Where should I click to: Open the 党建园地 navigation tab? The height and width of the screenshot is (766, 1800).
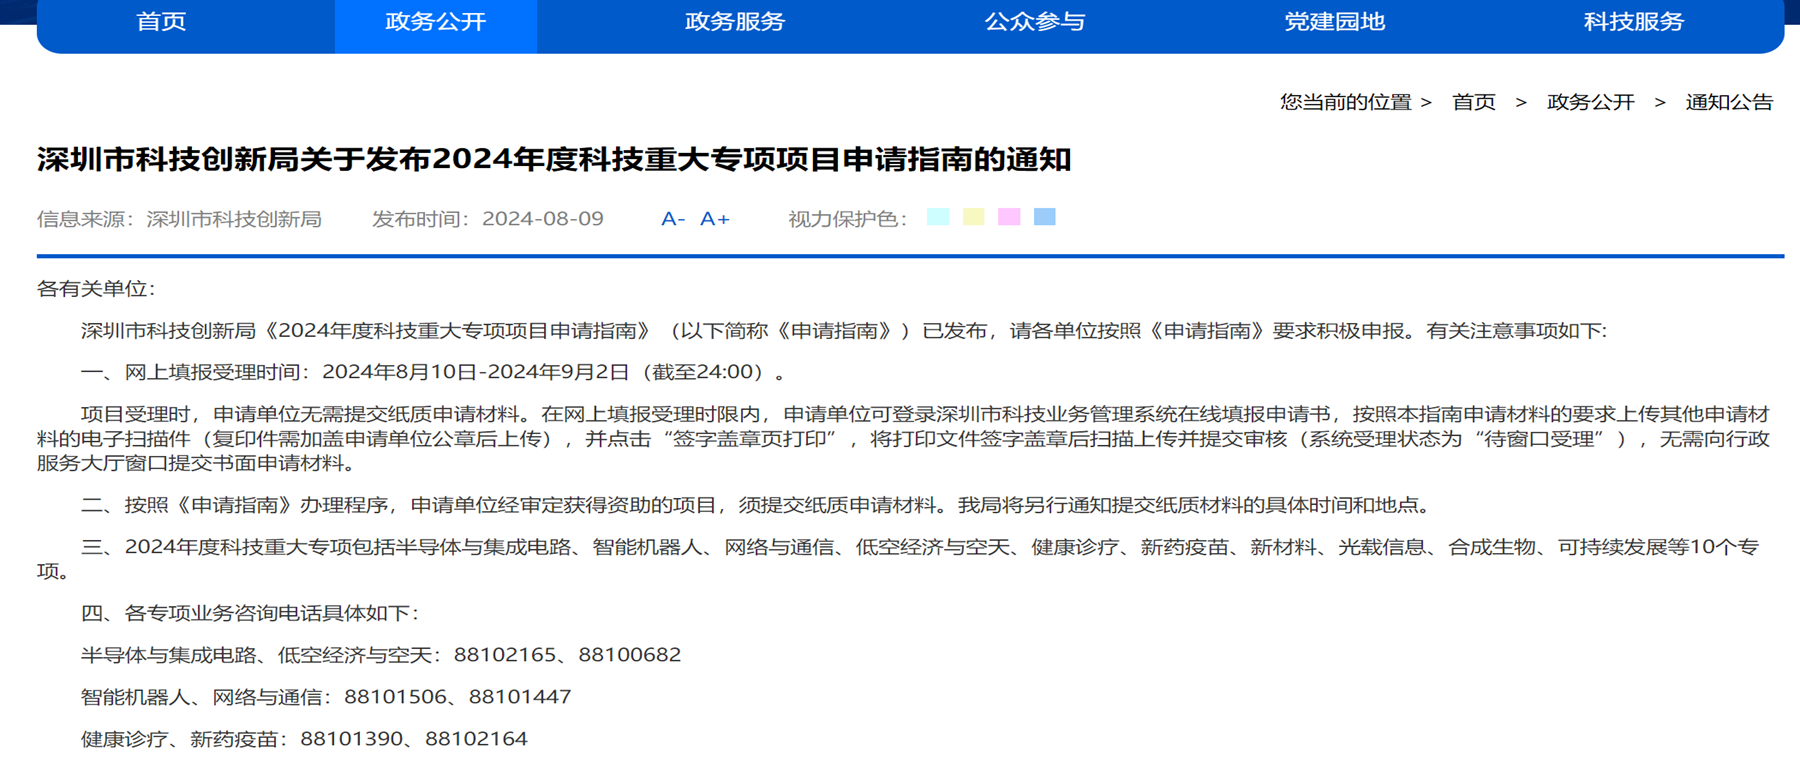coord(1334,22)
